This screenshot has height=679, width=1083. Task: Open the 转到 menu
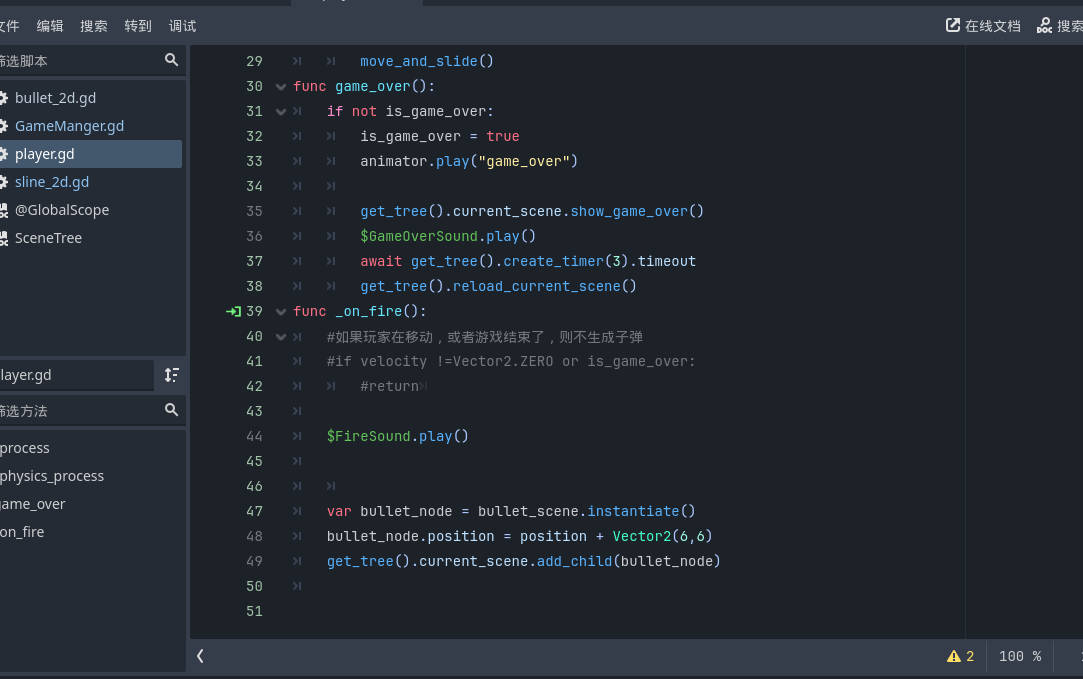point(138,26)
